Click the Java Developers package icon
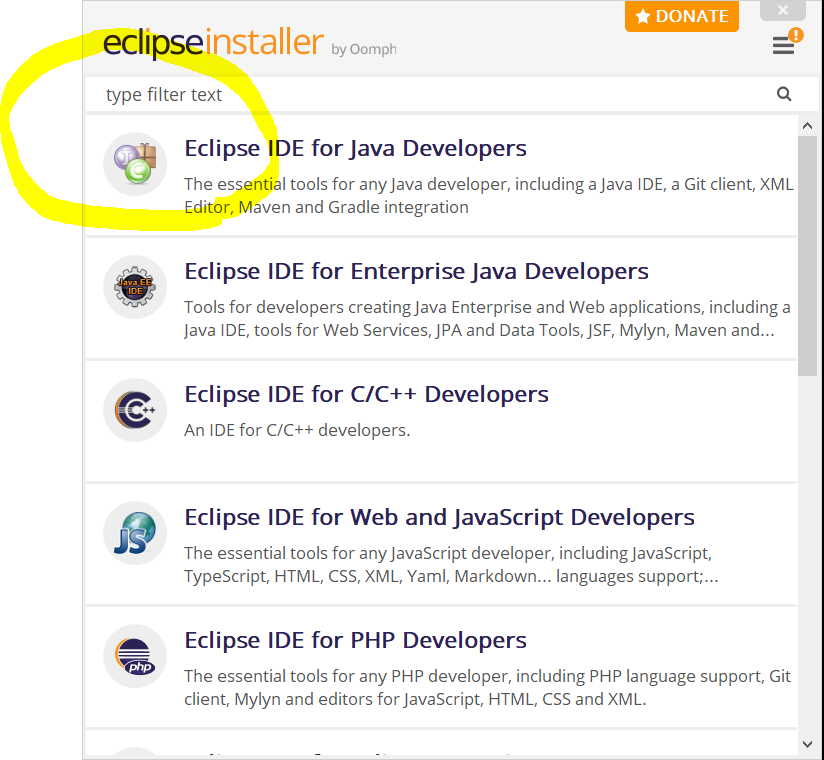This screenshot has height=760, width=824. [135, 164]
